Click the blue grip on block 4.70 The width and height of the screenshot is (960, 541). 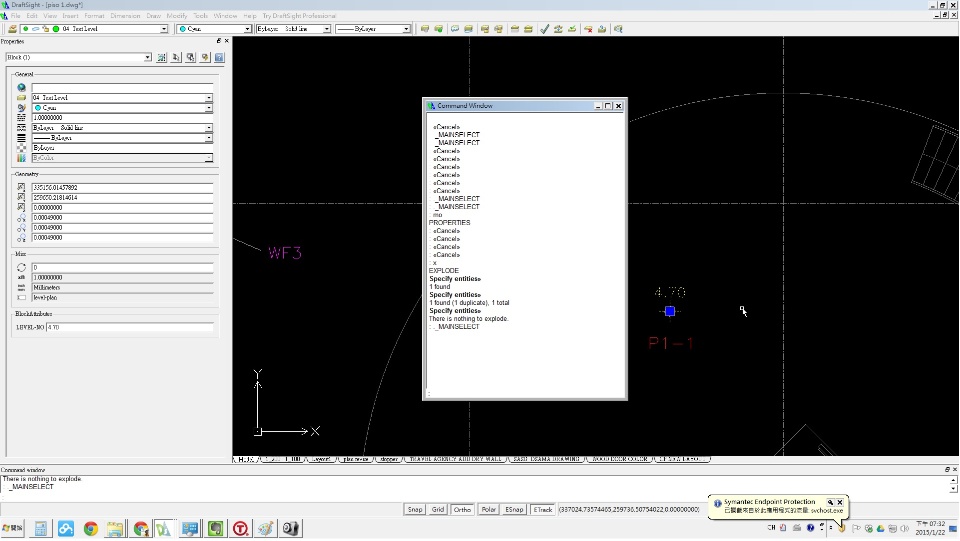coord(670,312)
